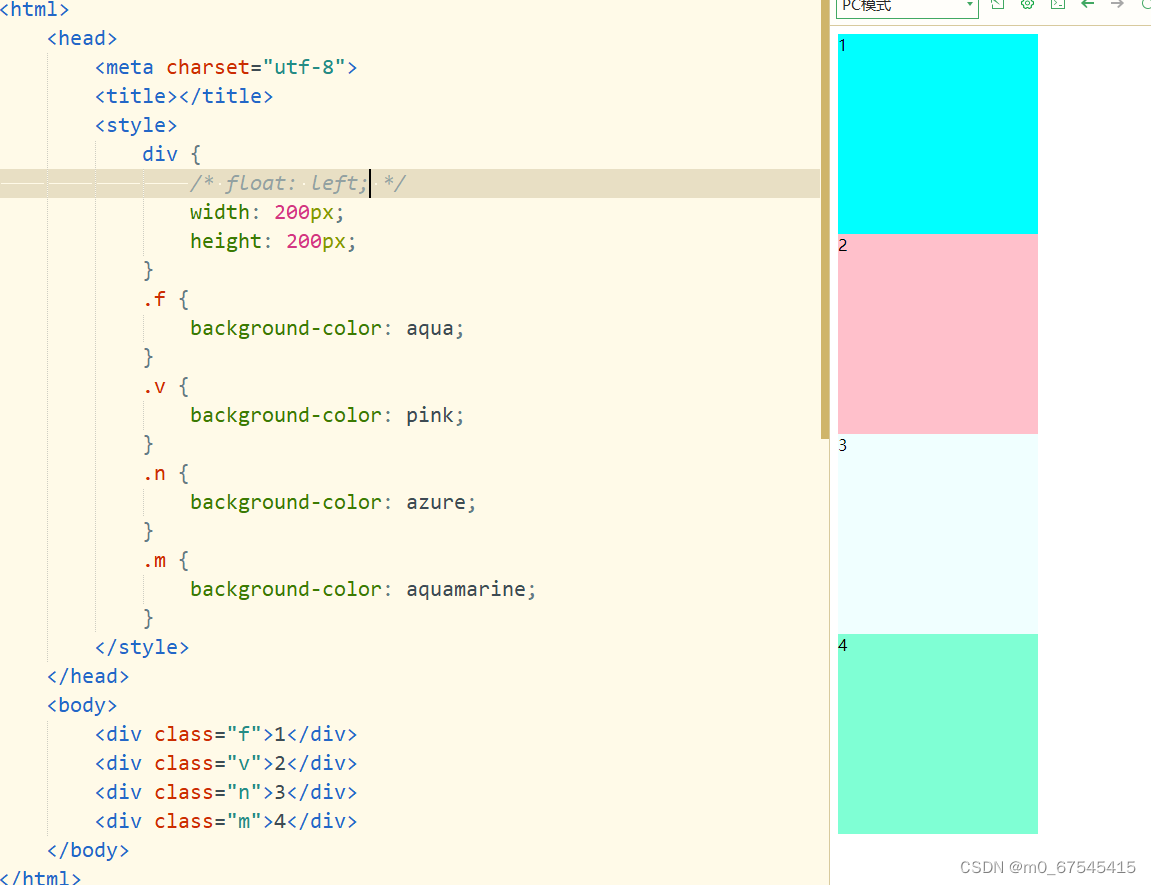Click the closing '</style>' tag

(x=142, y=648)
